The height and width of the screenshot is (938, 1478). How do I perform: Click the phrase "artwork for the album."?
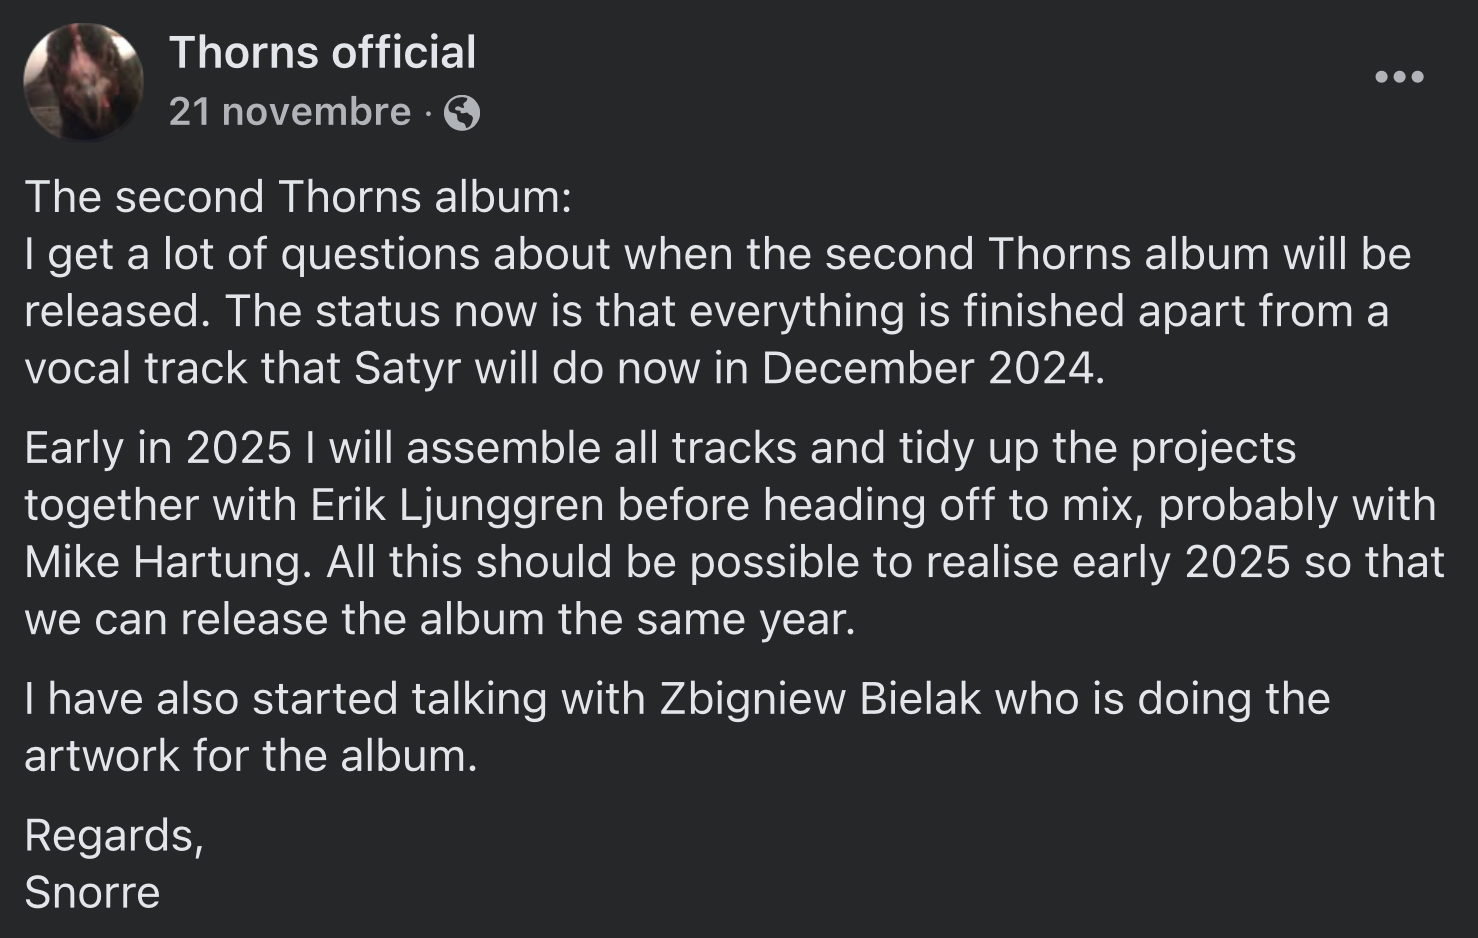[251, 756]
